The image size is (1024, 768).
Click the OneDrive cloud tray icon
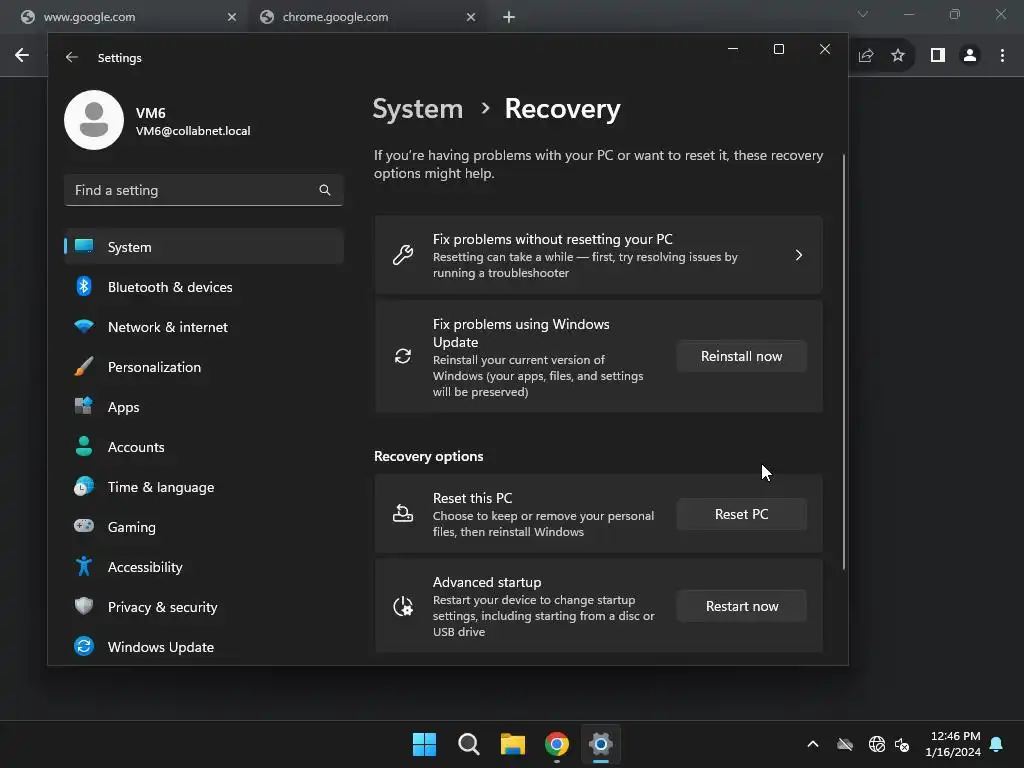tap(845, 744)
